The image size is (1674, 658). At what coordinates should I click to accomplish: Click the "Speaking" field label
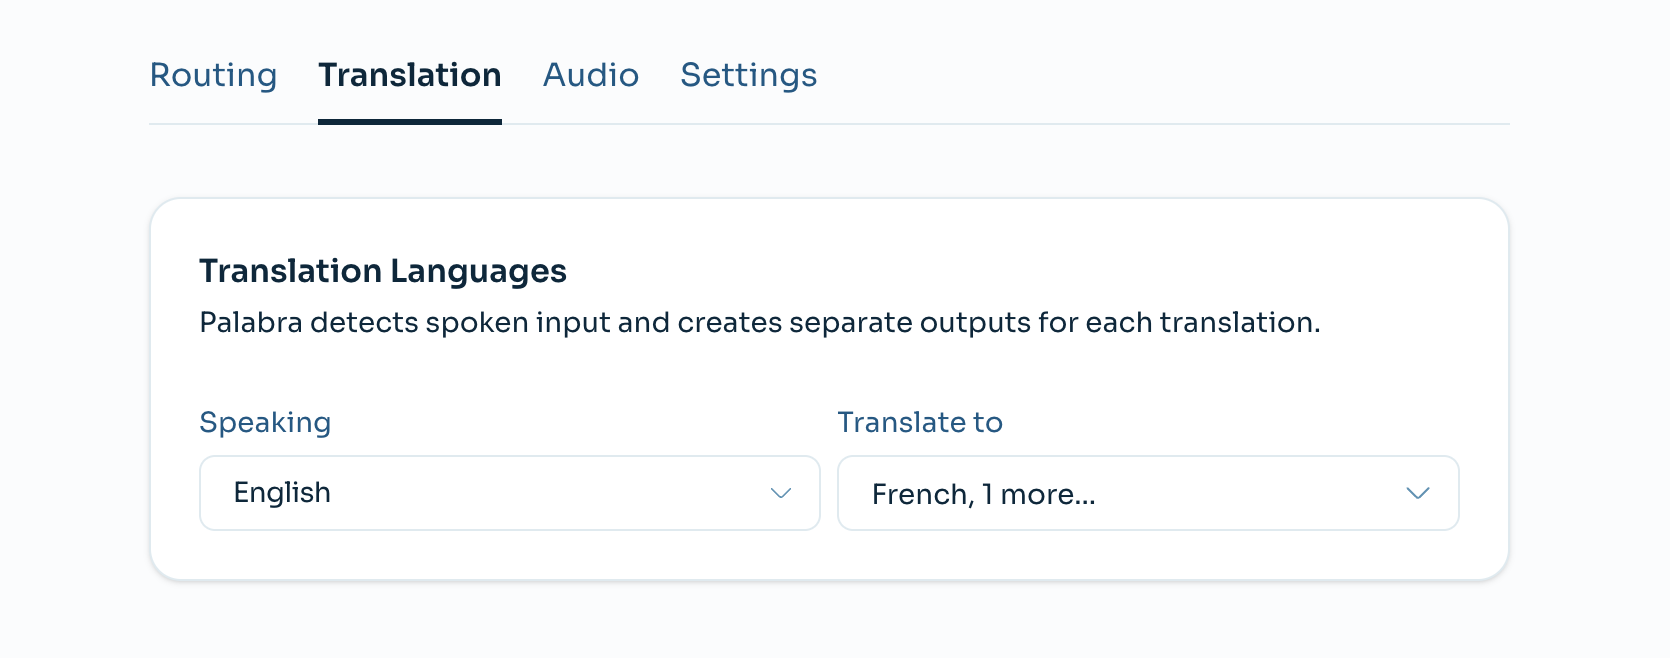coord(265,422)
